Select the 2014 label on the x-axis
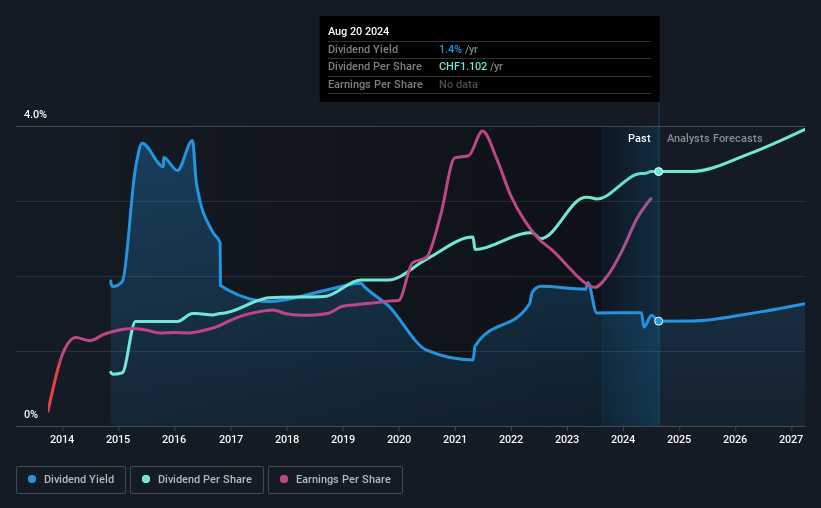 [62, 439]
